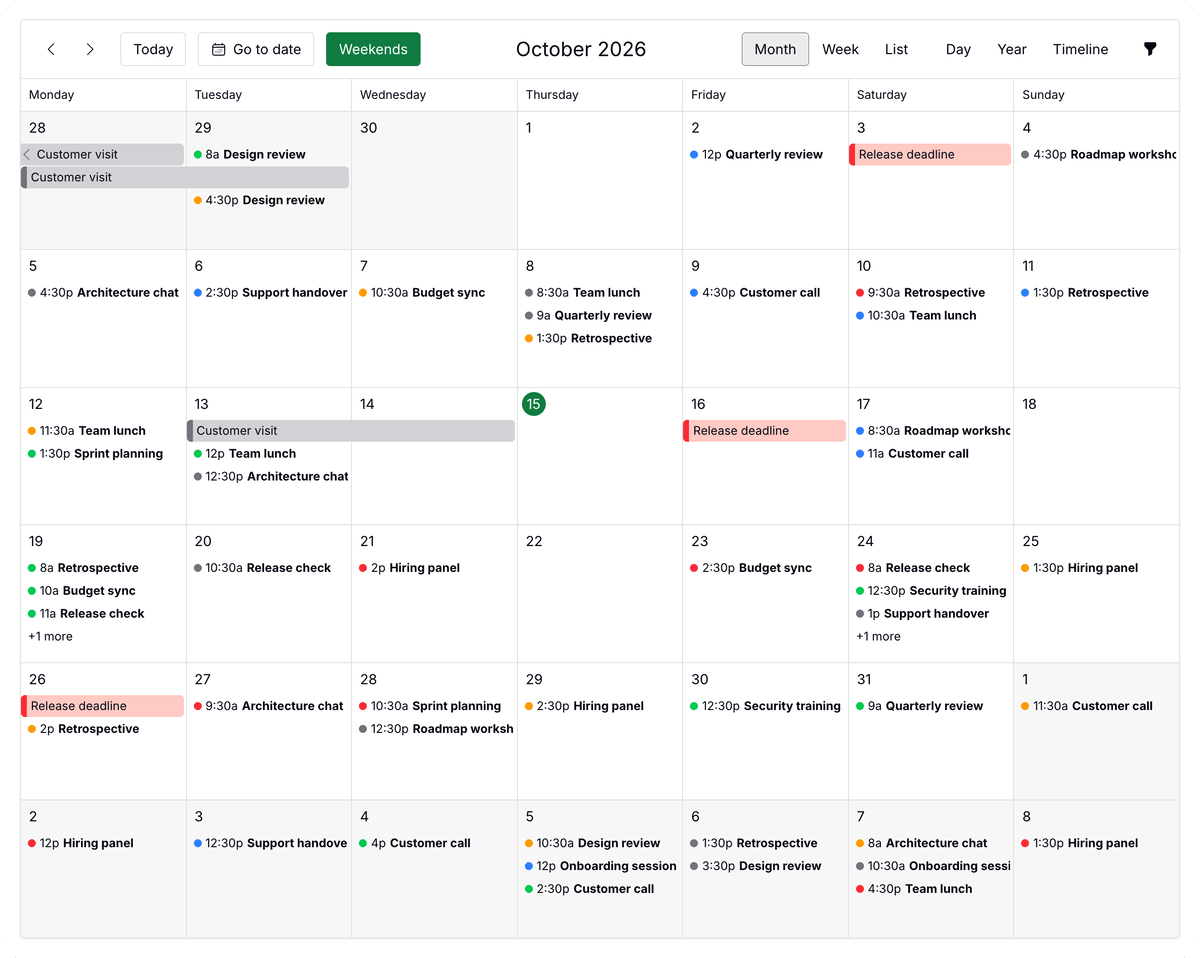This screenshot has width=1200, height=958.
Task: Open Release deadline event on October 3
Action: [930, 155]
